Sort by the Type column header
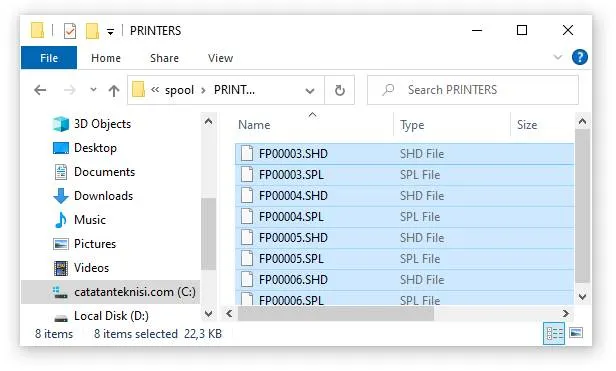The width and height of the screenshot is (616, 371). point(412,125)
